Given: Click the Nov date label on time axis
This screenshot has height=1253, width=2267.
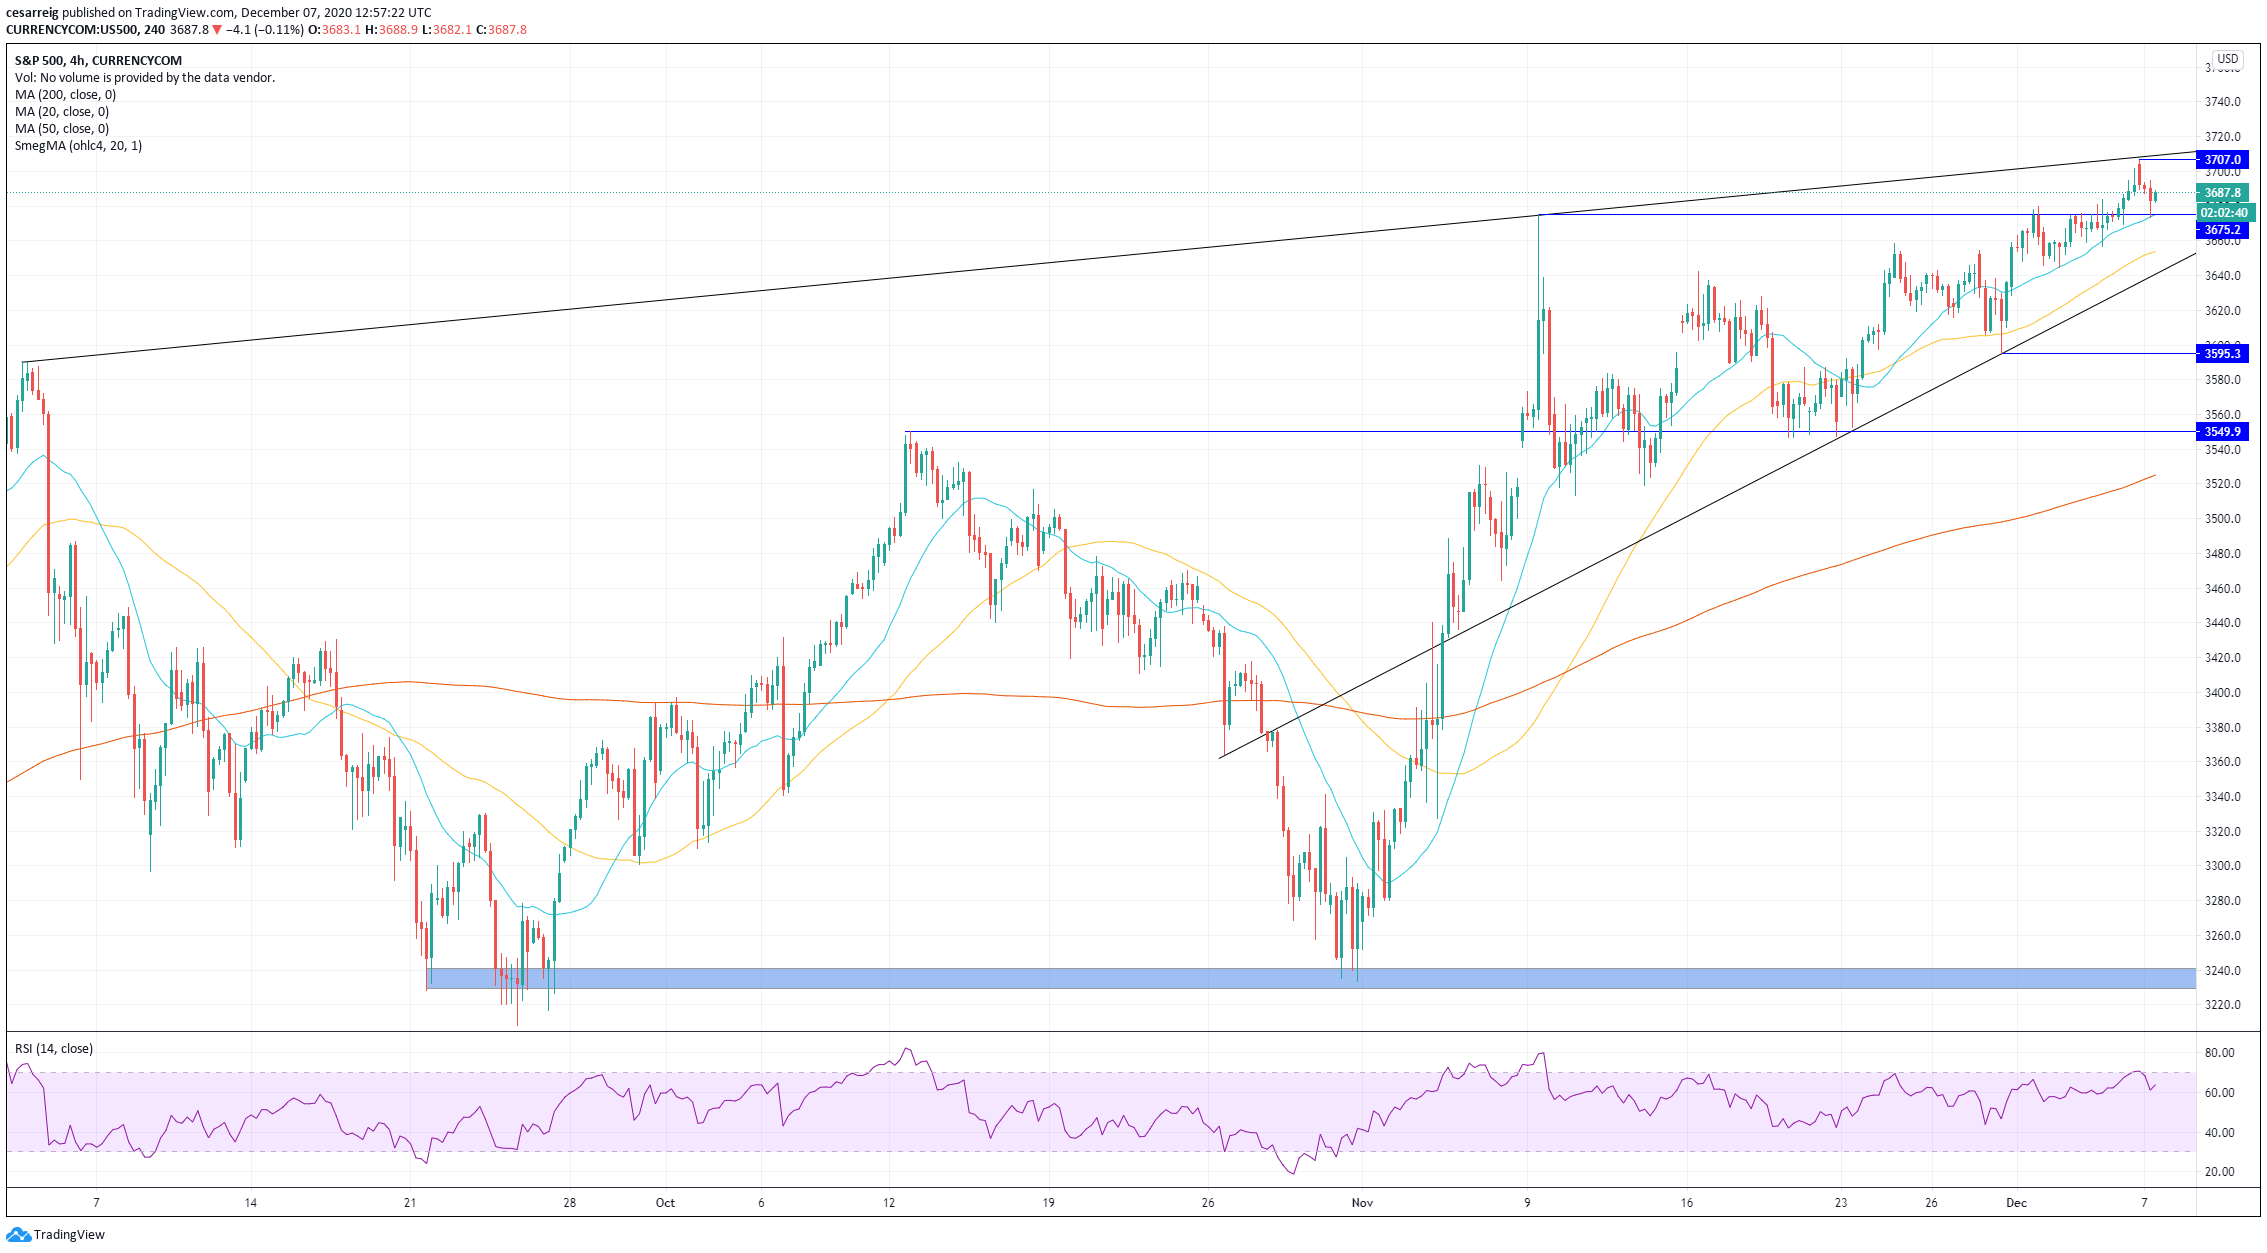Looking at the screenshot, I should click(1362, 1203).
